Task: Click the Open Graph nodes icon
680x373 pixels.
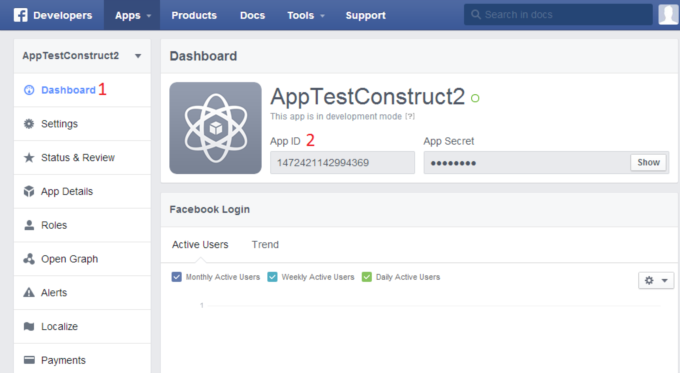Action: 29,259
